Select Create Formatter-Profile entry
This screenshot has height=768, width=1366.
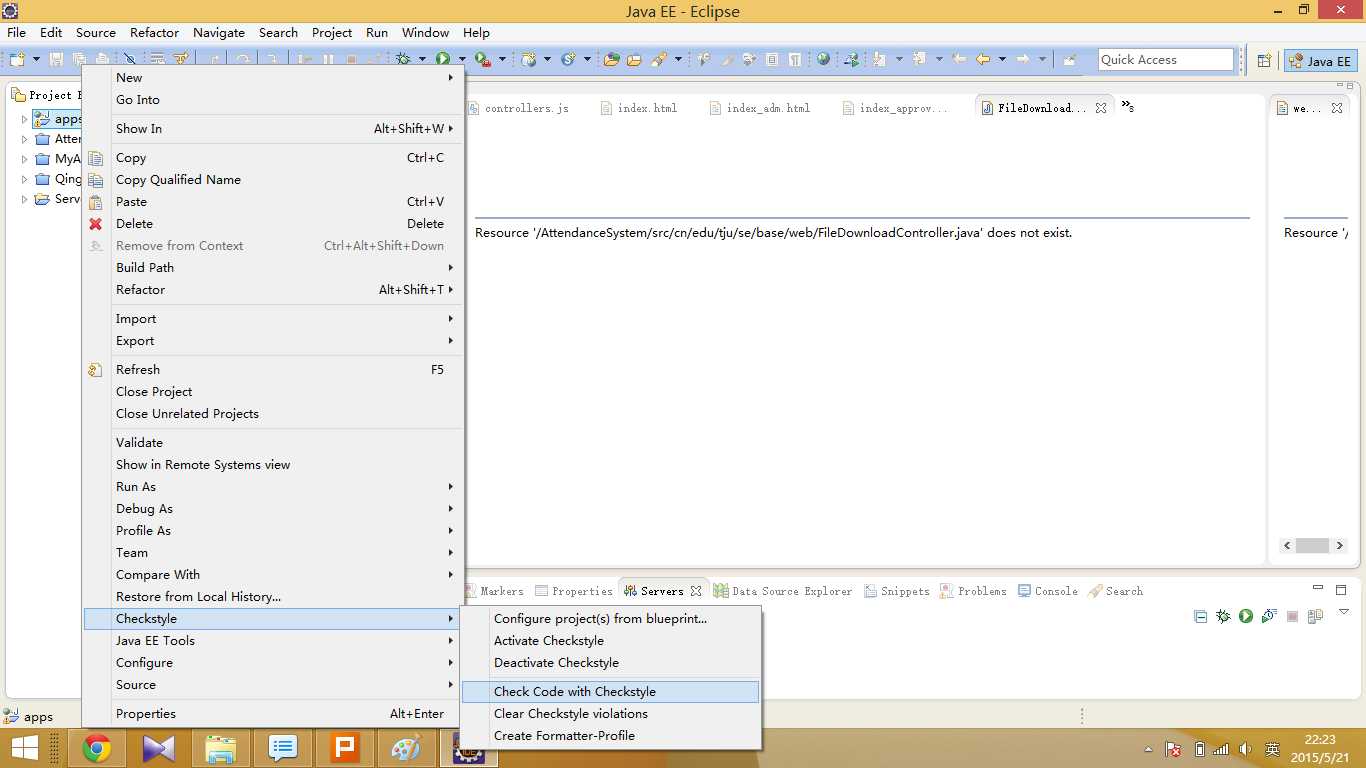610,735
